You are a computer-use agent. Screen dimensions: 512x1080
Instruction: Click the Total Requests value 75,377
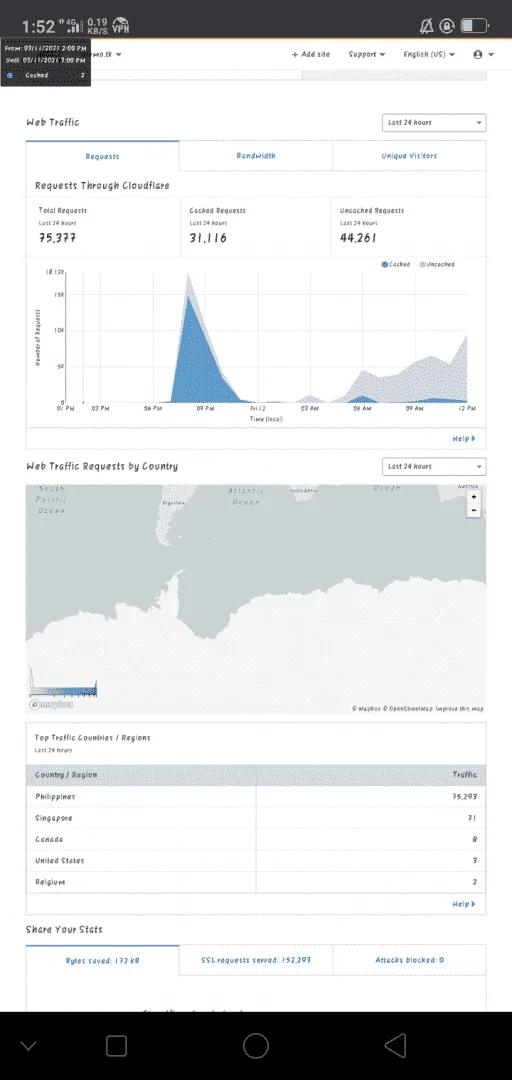click(x=57, y=238)
